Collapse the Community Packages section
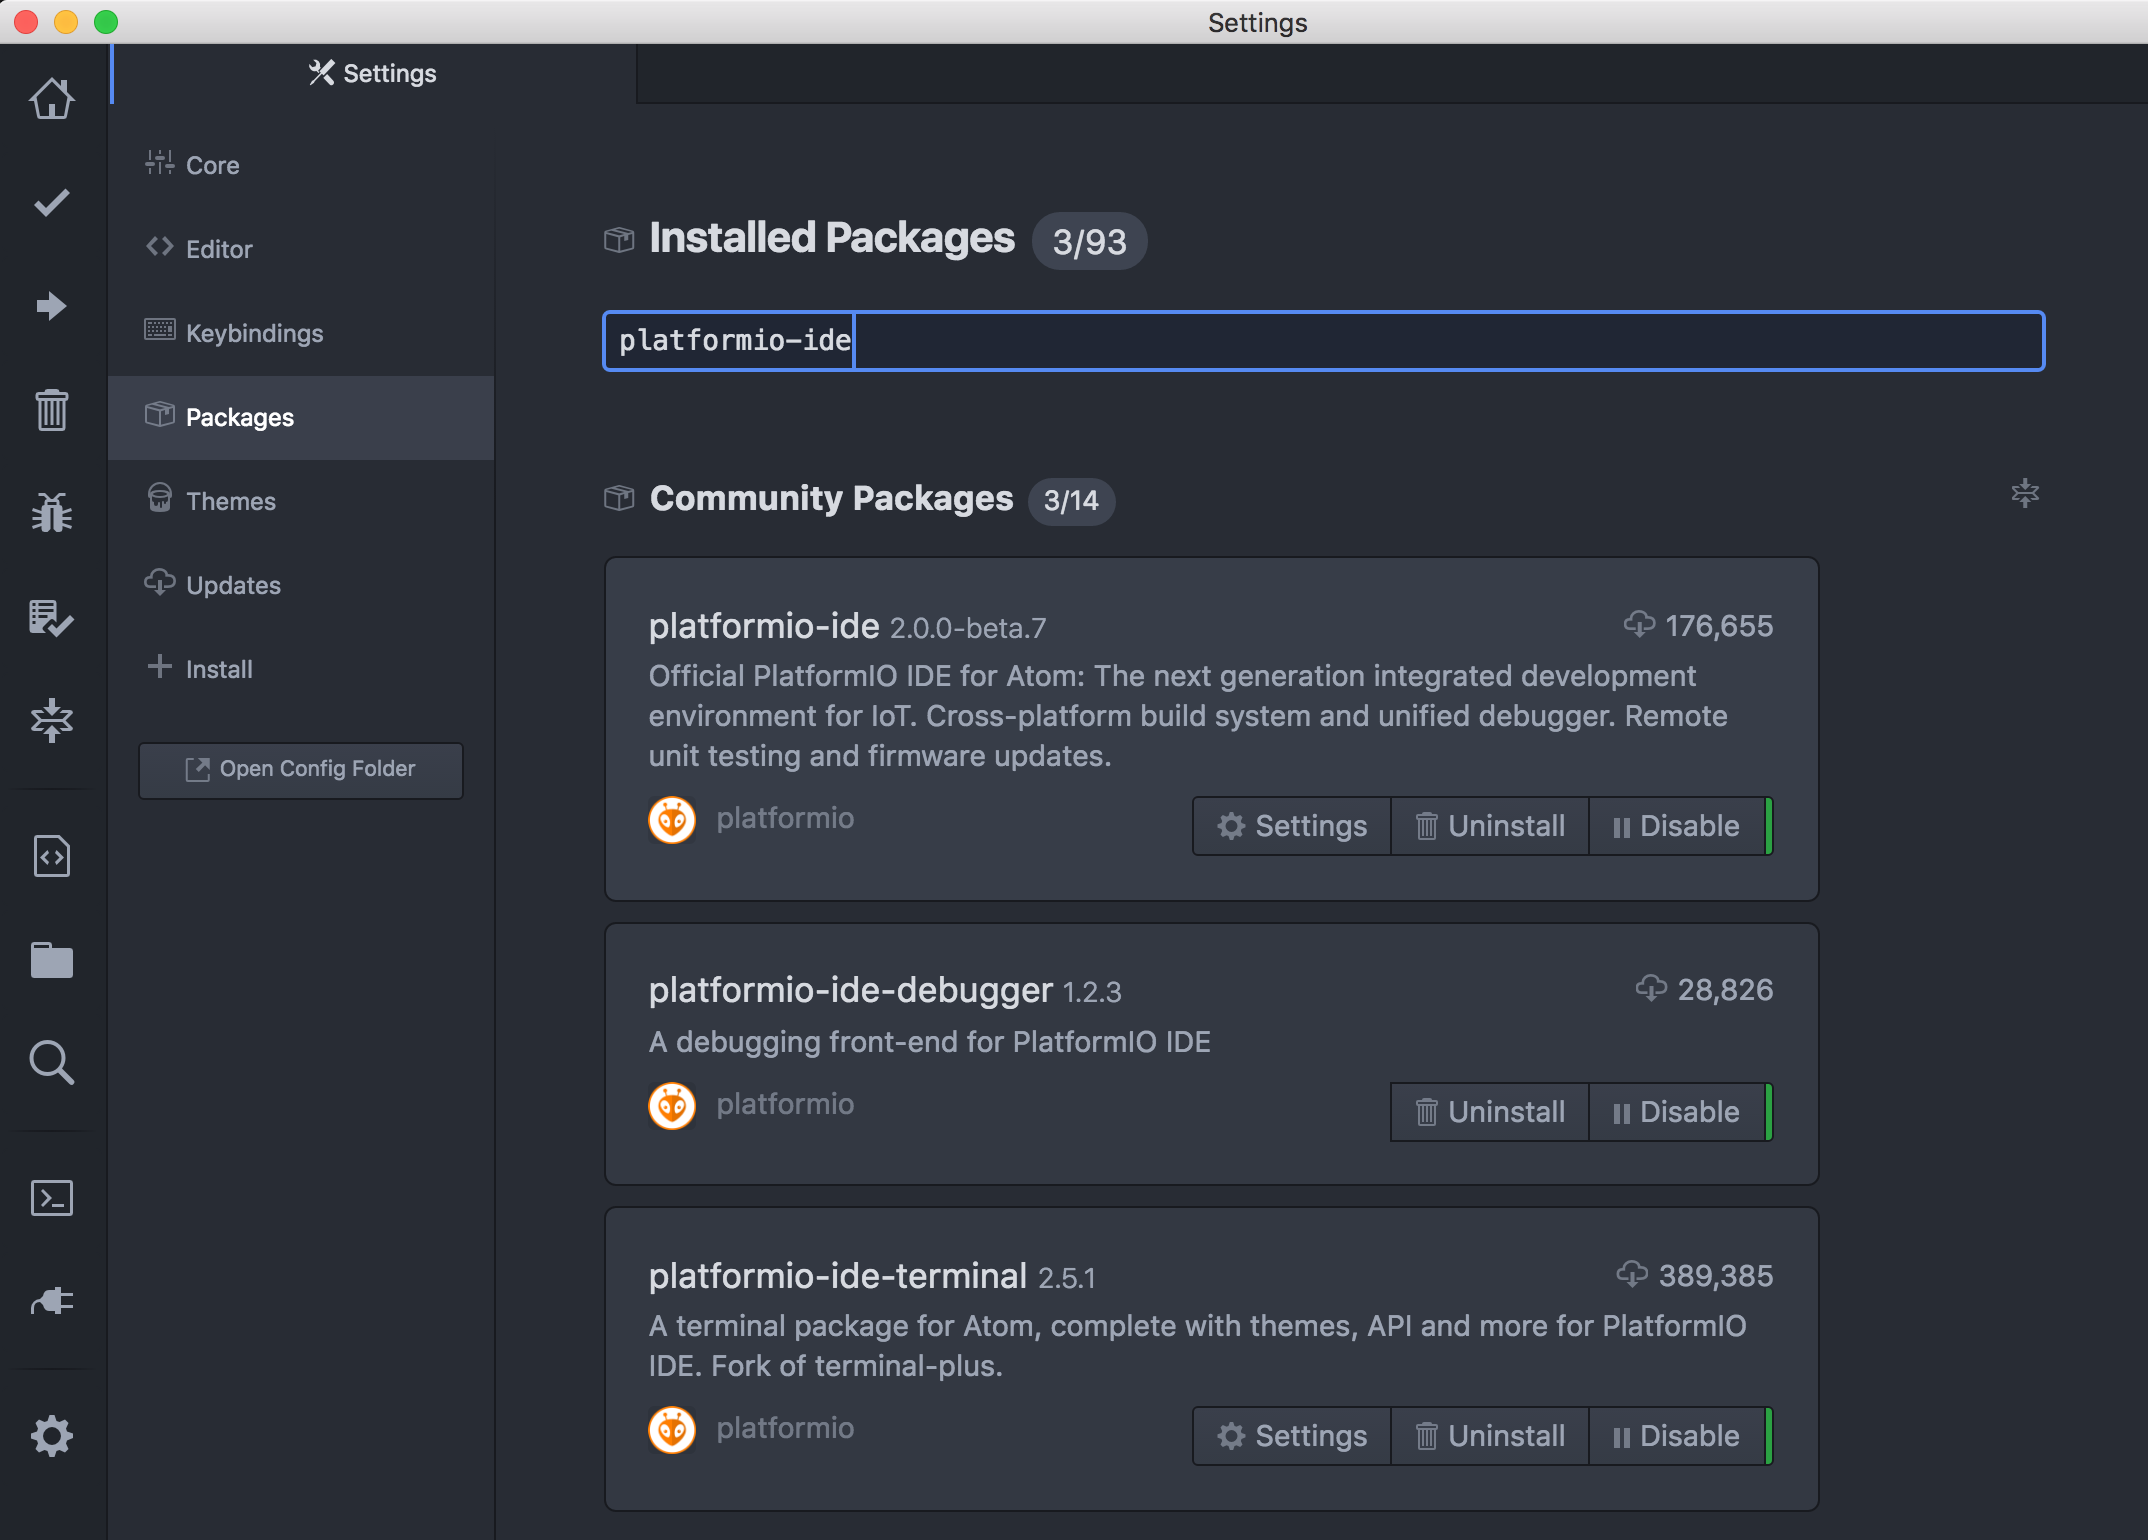Screen dimensions: 2148x1540 2025,493
